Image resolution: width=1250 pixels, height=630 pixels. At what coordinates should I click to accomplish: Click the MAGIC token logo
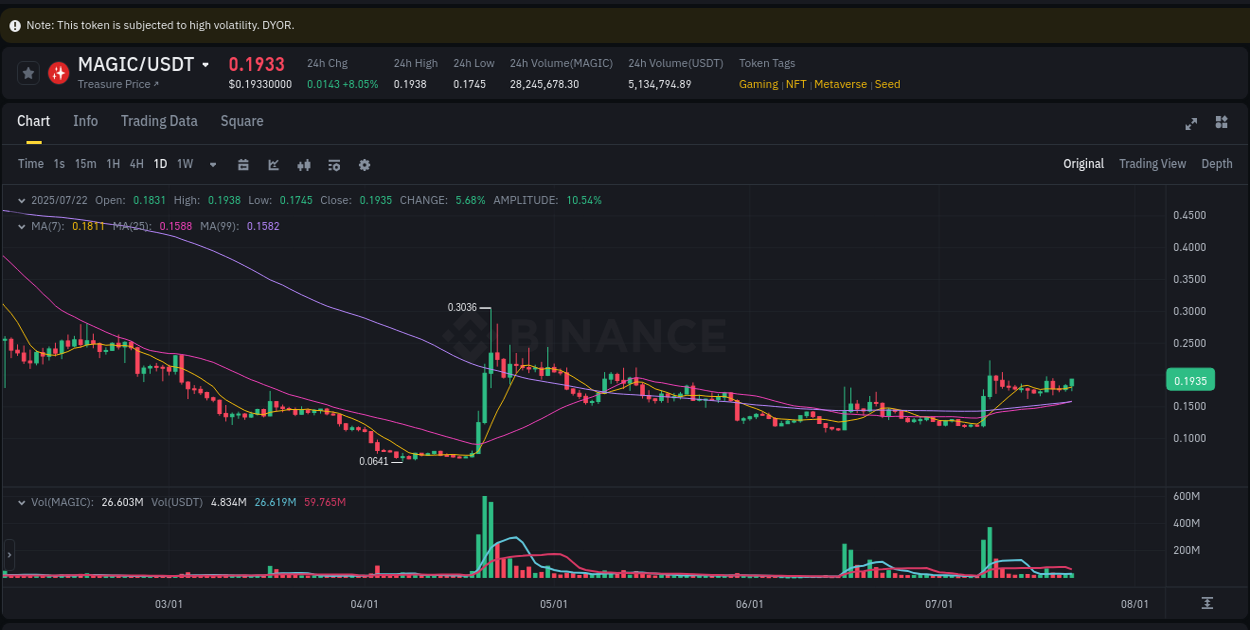pos(57,72)
